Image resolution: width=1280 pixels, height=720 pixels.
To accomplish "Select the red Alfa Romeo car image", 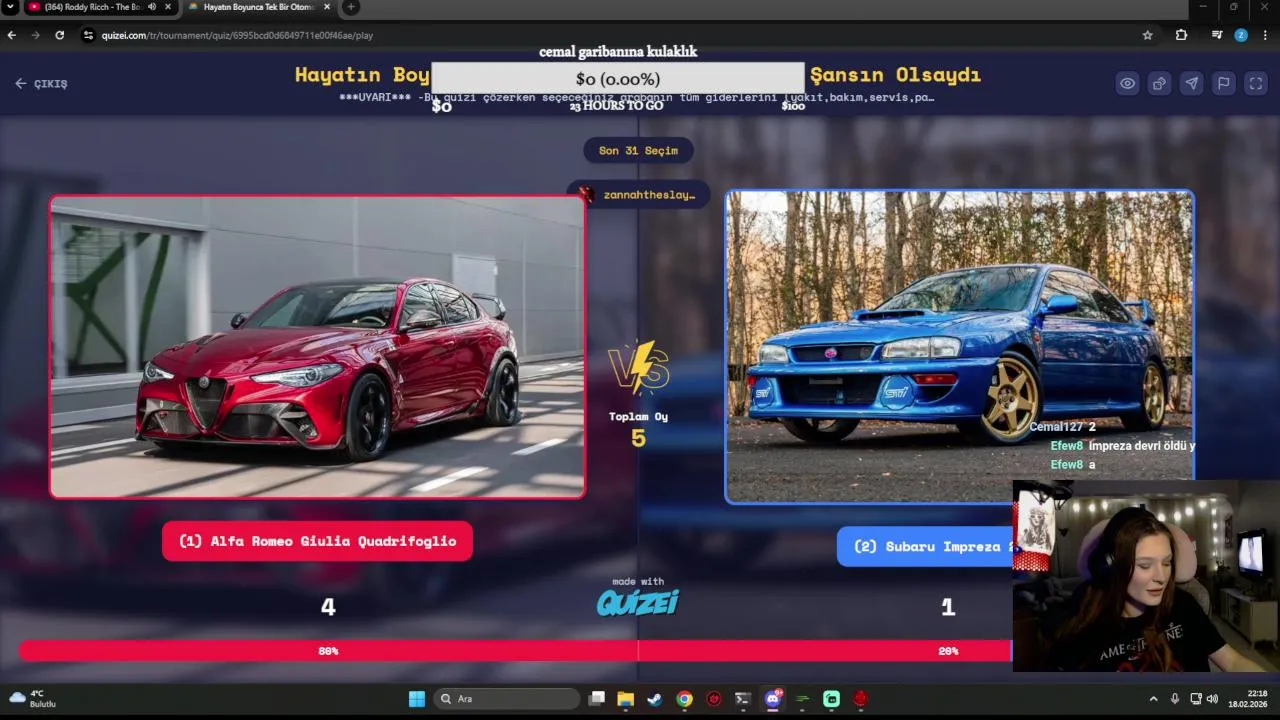I will (x=317, y=346).
